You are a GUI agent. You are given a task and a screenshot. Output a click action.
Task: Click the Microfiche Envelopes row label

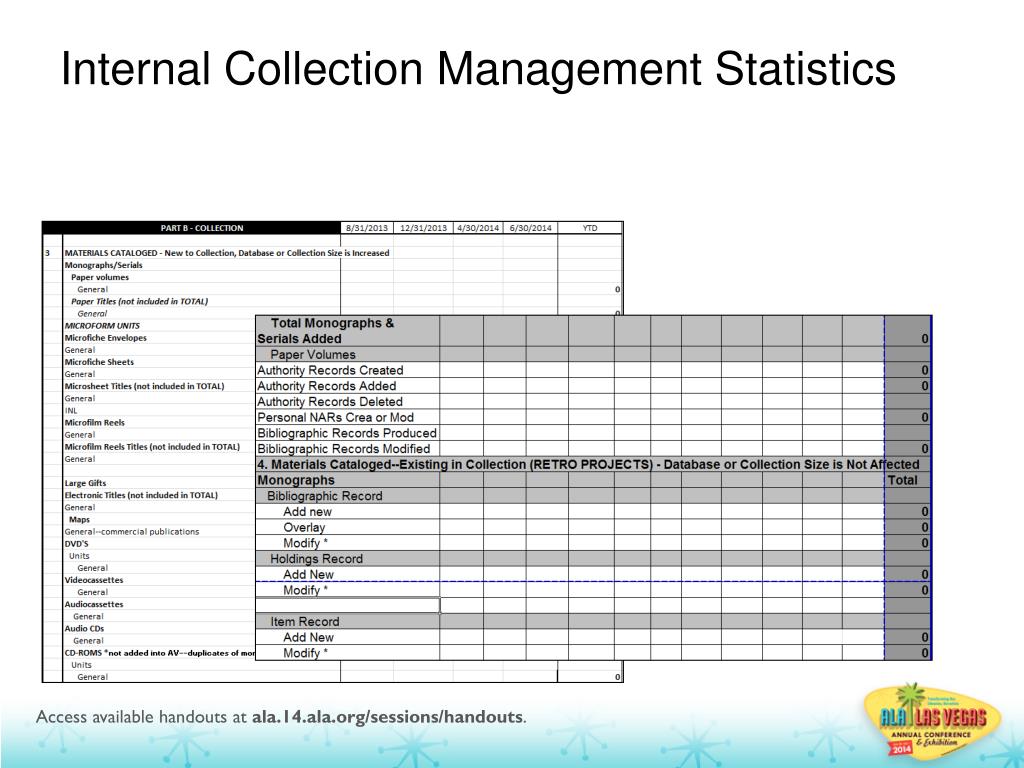click(105, 338)
